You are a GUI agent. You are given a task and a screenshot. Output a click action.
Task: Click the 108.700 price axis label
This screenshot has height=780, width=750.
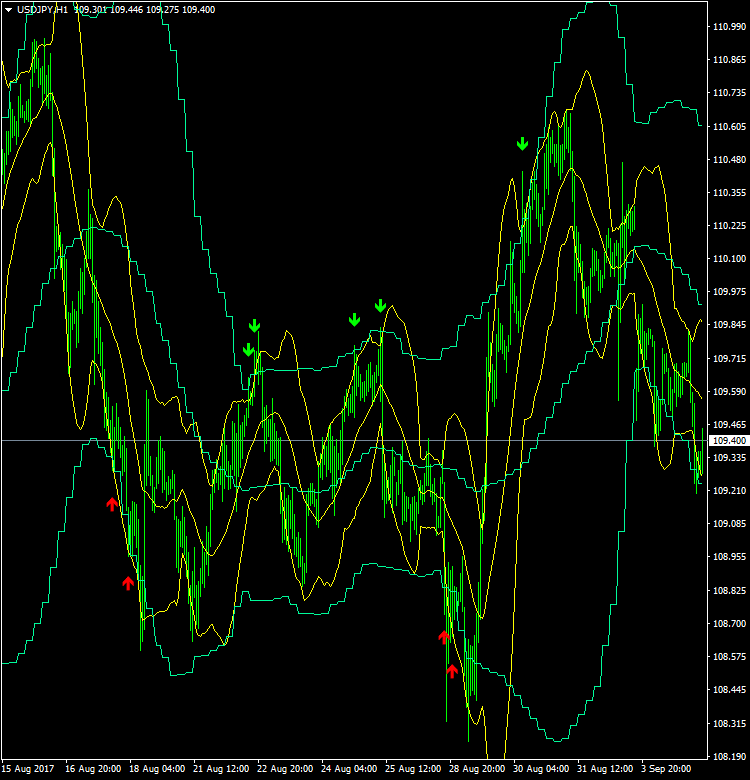[729, 623]
